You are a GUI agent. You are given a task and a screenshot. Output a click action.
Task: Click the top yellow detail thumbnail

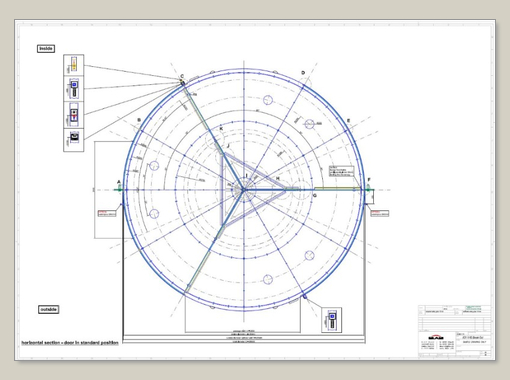coord(74,65)
